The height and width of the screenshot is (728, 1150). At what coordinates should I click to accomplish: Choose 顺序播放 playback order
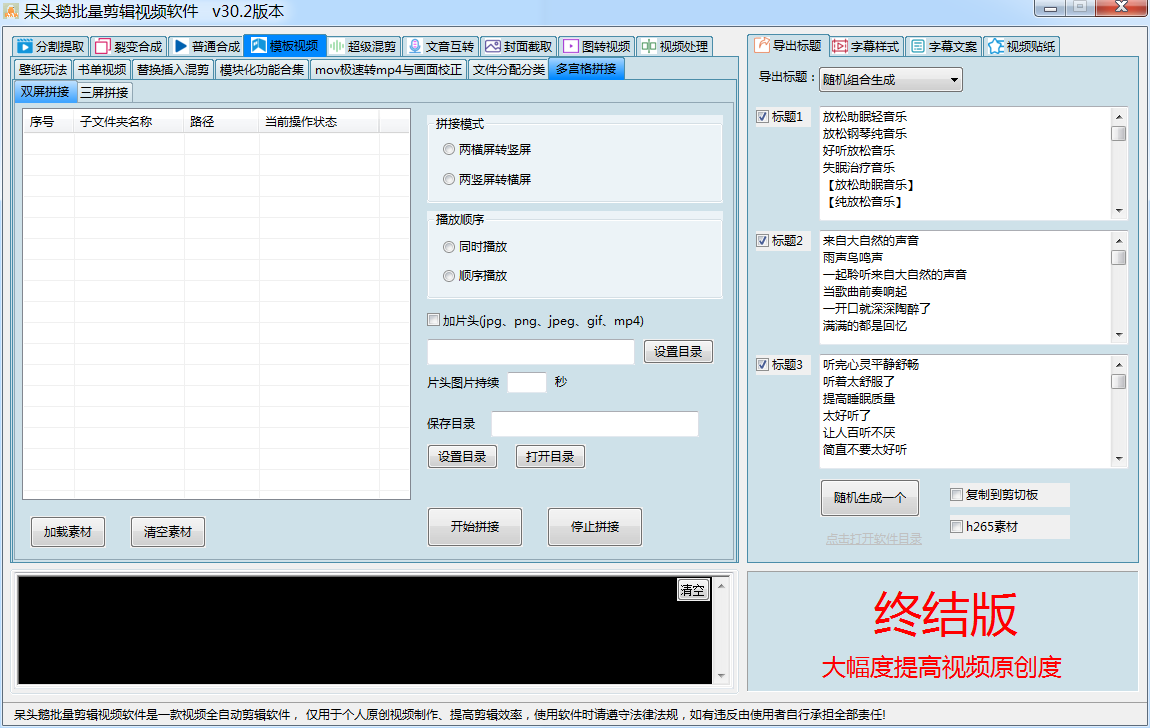(449, 276)
